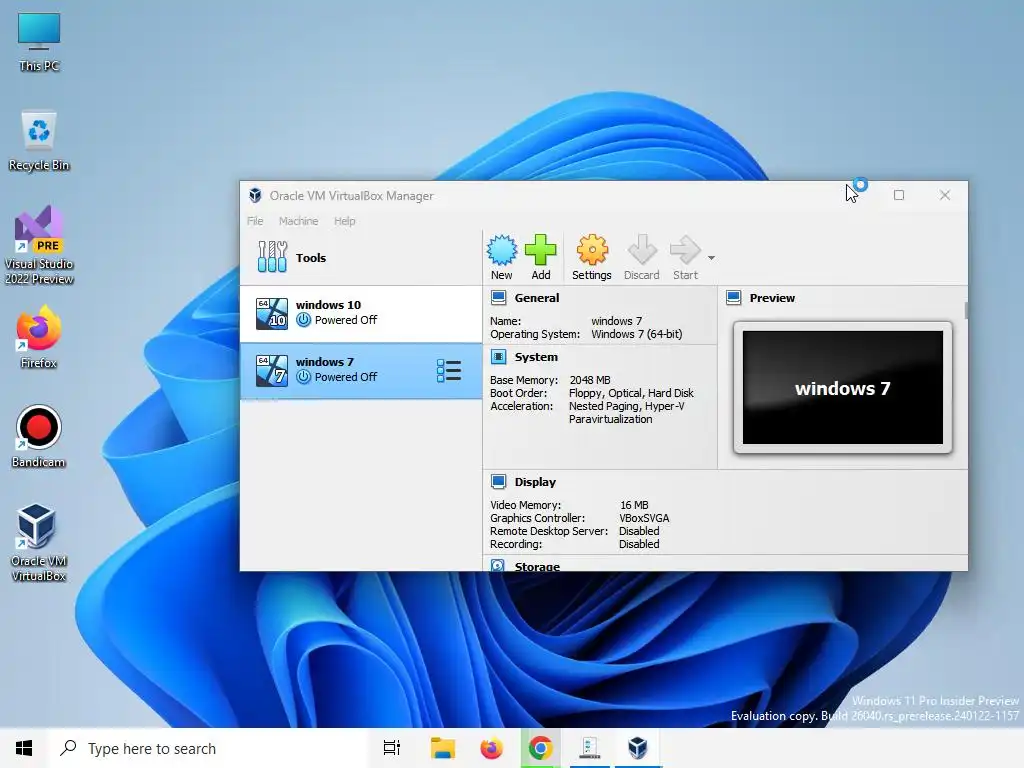
Task: Click the windows 7 preview thumbnail
Action: tap(842, 387)
